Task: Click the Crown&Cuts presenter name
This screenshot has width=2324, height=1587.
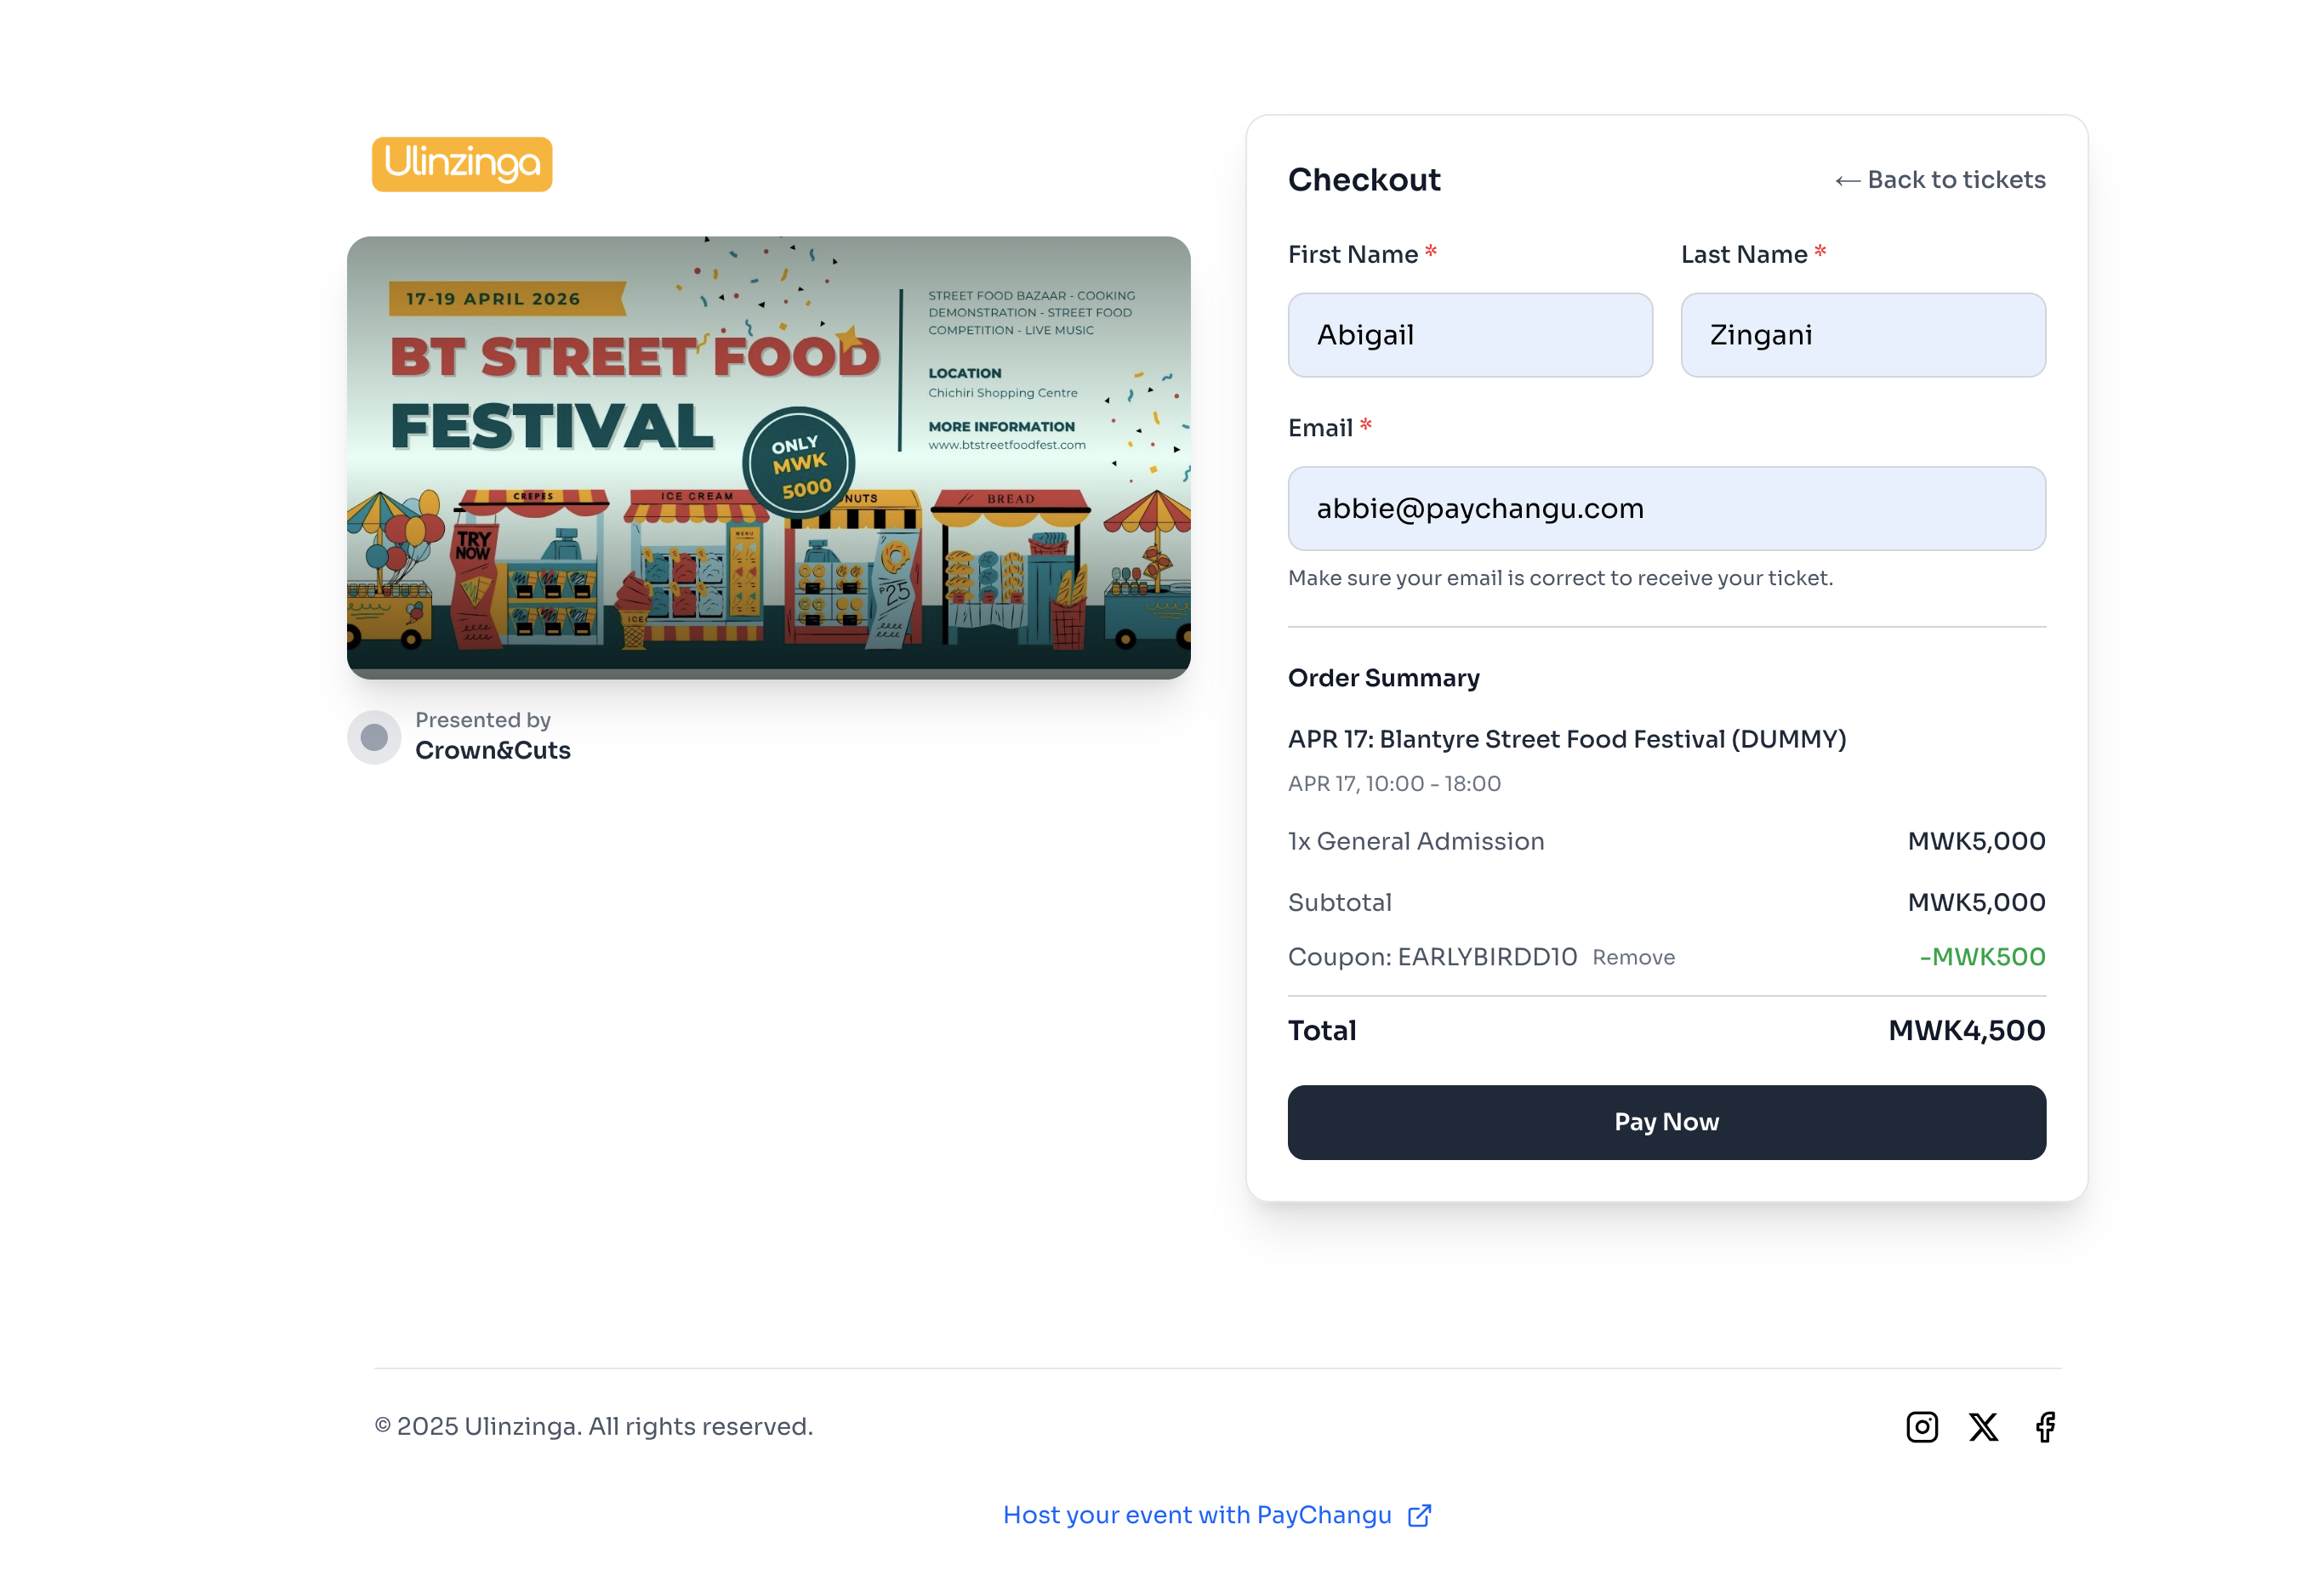Action: [493, 750]
